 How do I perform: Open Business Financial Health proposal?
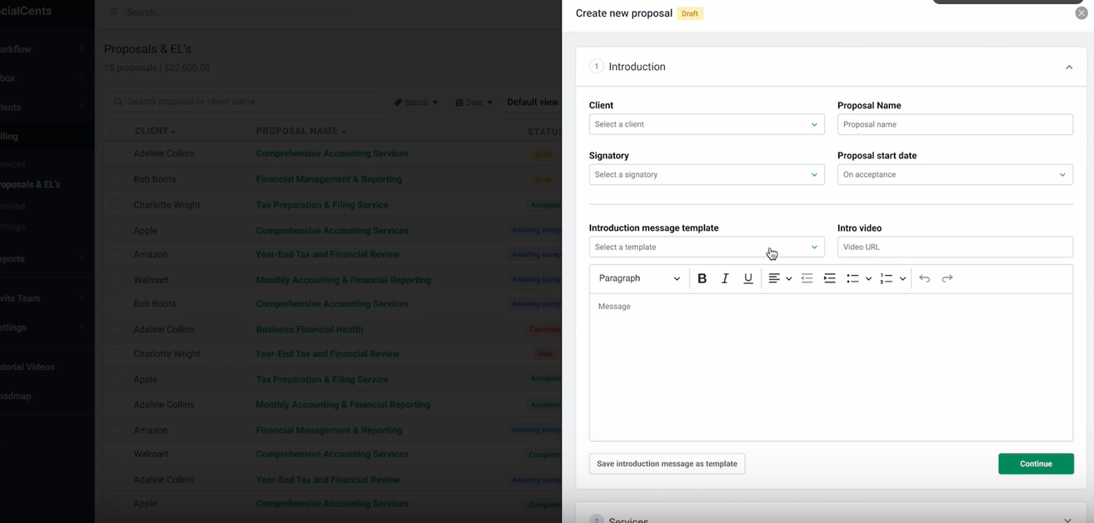(309, 329)
